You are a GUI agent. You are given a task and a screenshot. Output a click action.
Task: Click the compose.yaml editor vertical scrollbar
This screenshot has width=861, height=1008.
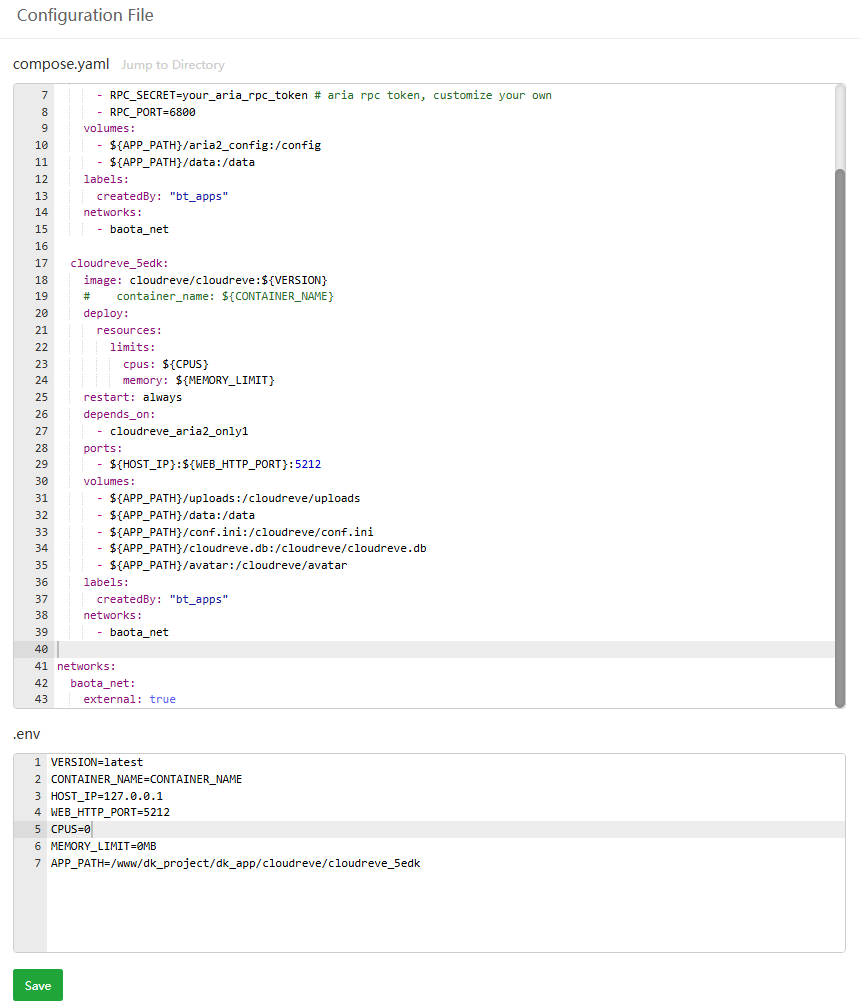[x=840, y=437]
